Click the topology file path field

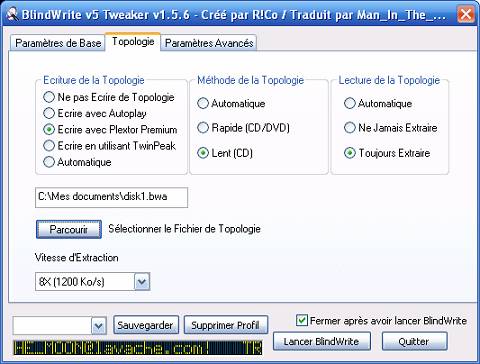pos(112,197)
